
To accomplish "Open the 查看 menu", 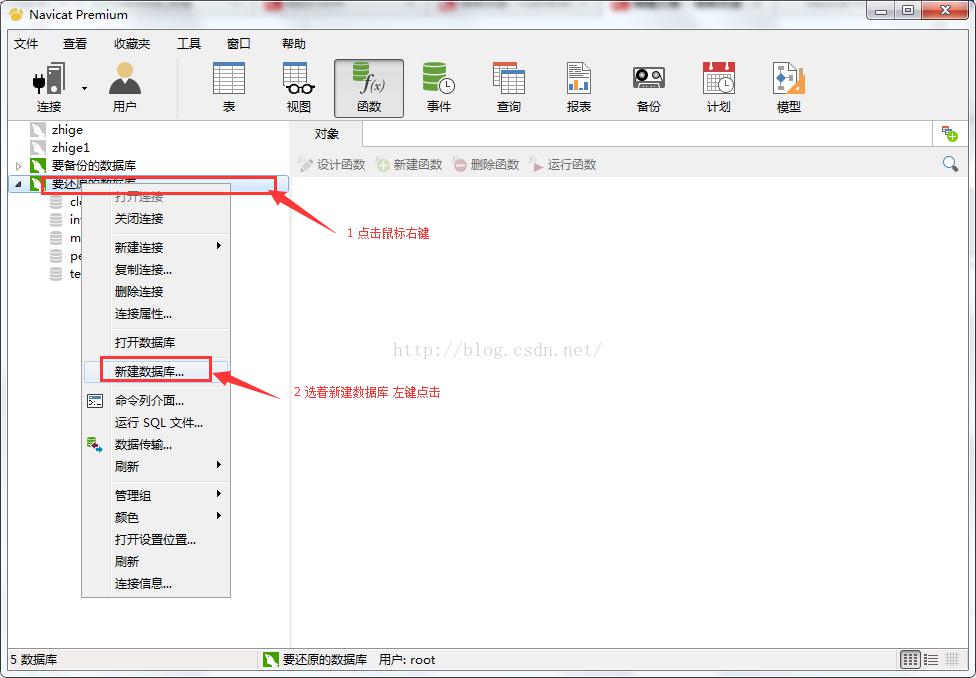I will coord(75,44).
